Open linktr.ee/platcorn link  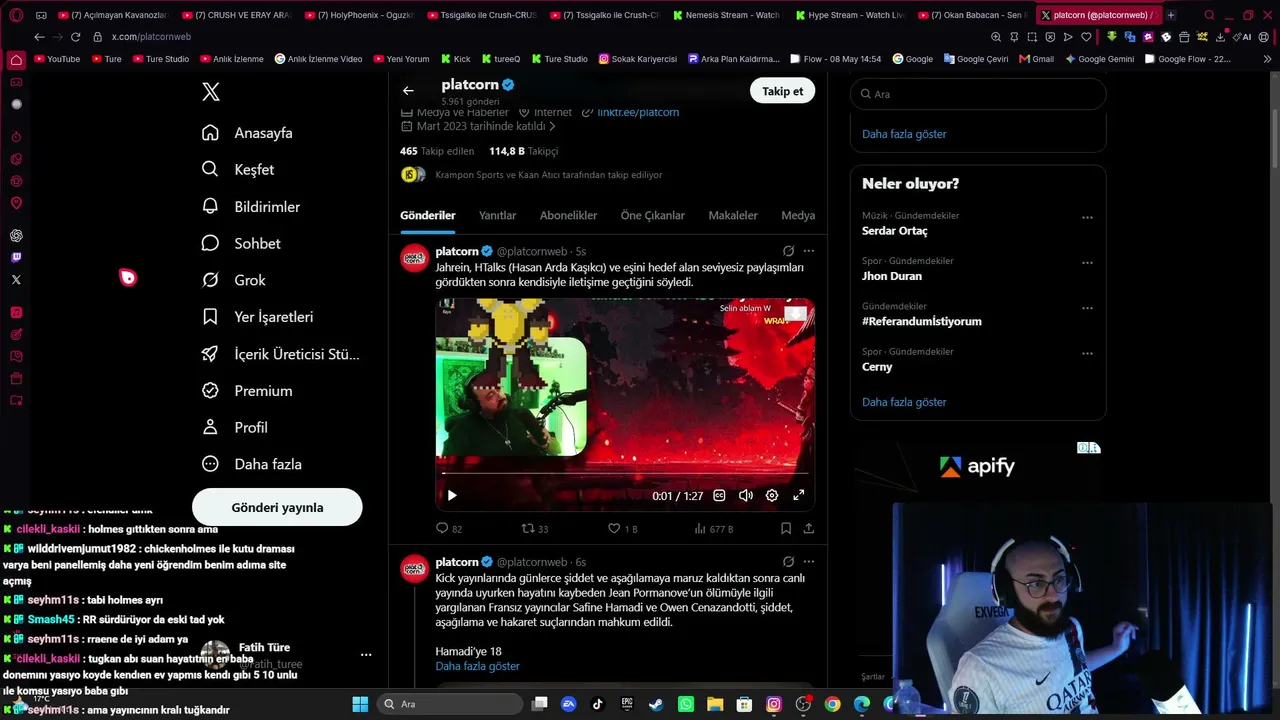[638, 112]
